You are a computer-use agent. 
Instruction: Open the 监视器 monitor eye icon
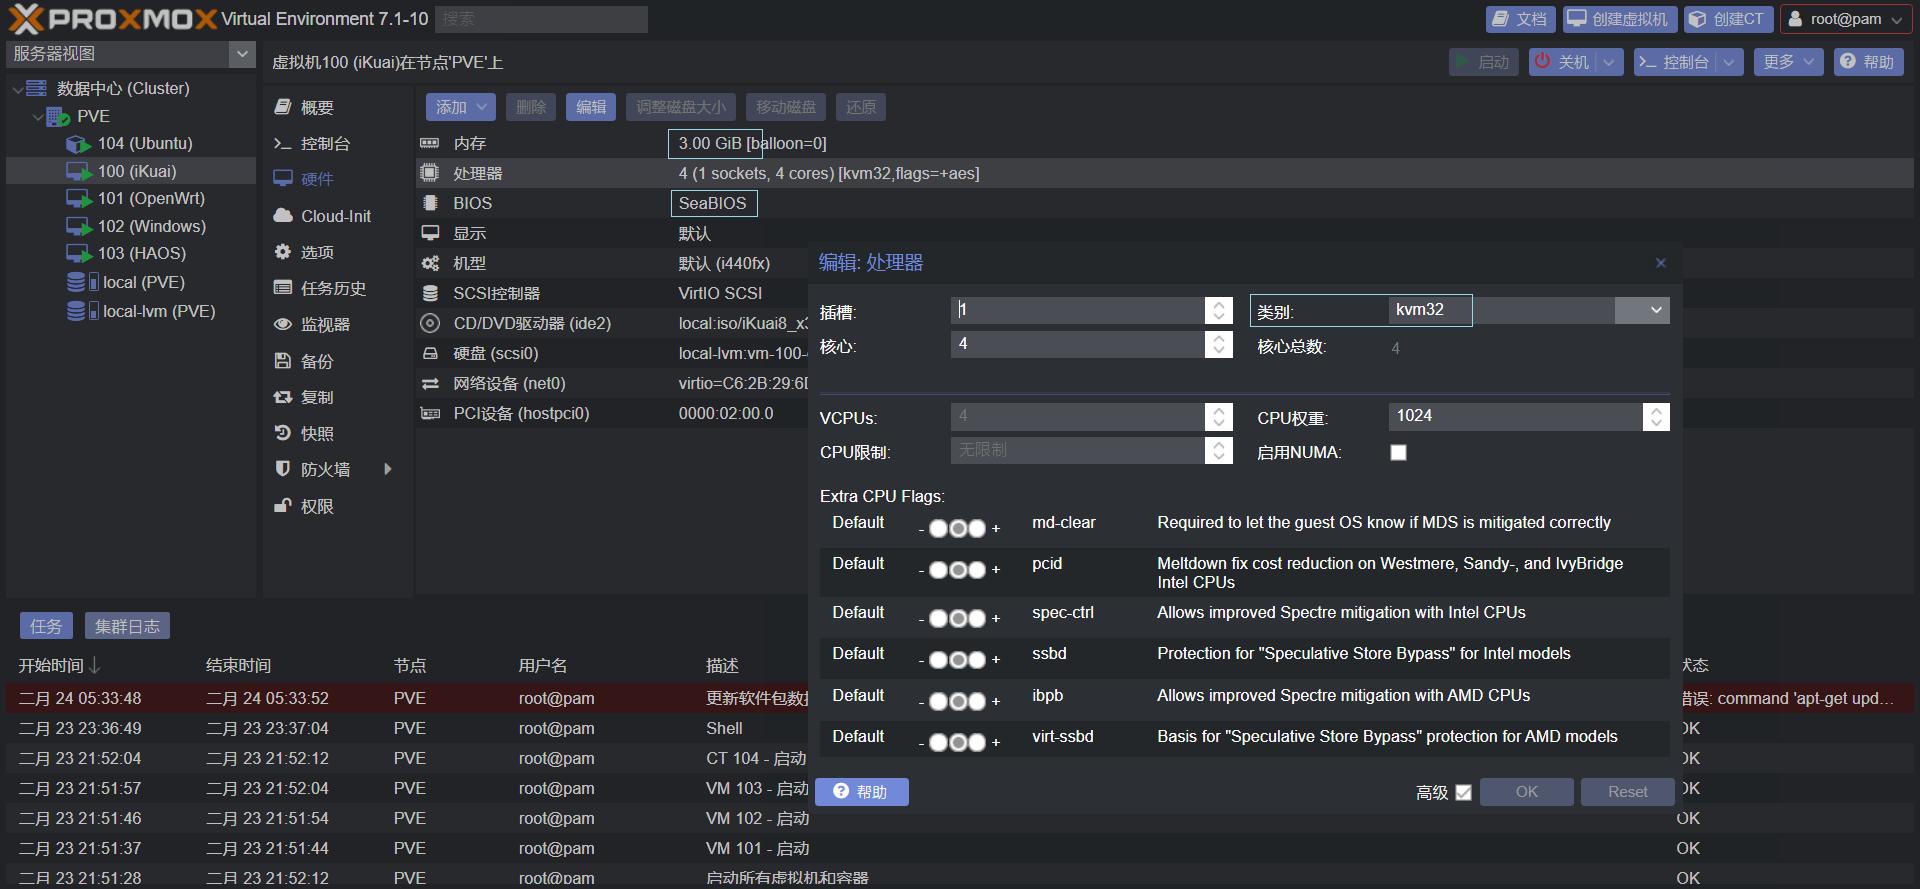[283, 324]
